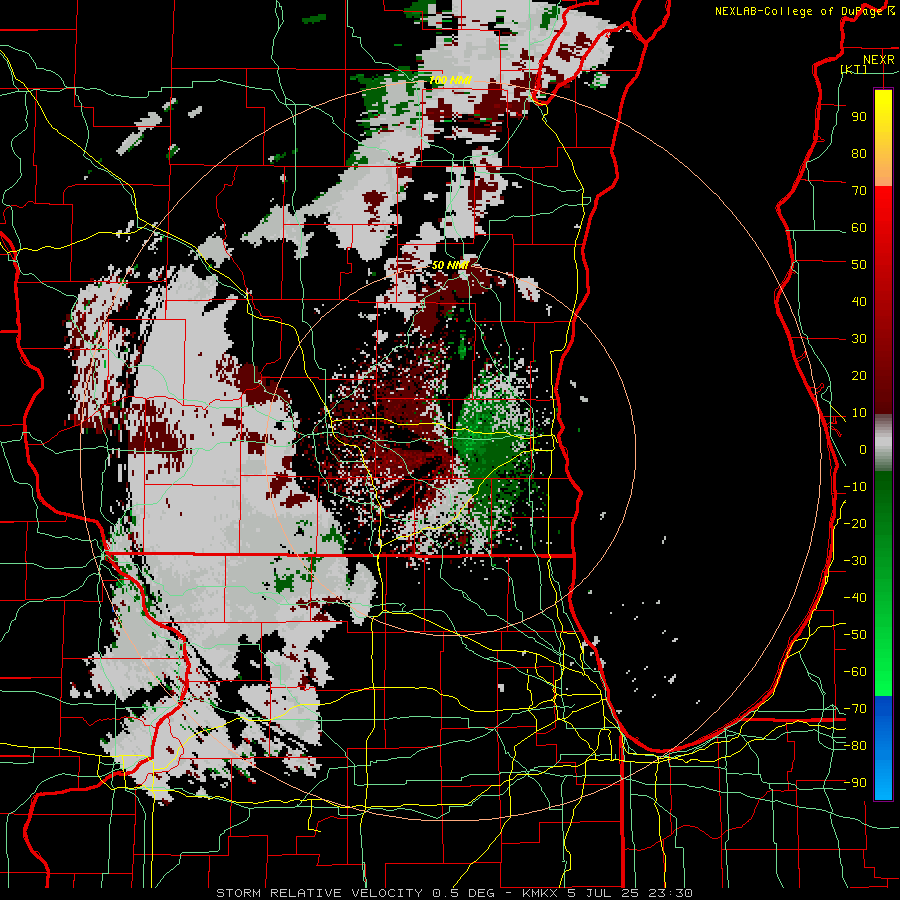900x900 pixels.
Task: Click the -10 legend value
Action: click(x=855, y=487)
